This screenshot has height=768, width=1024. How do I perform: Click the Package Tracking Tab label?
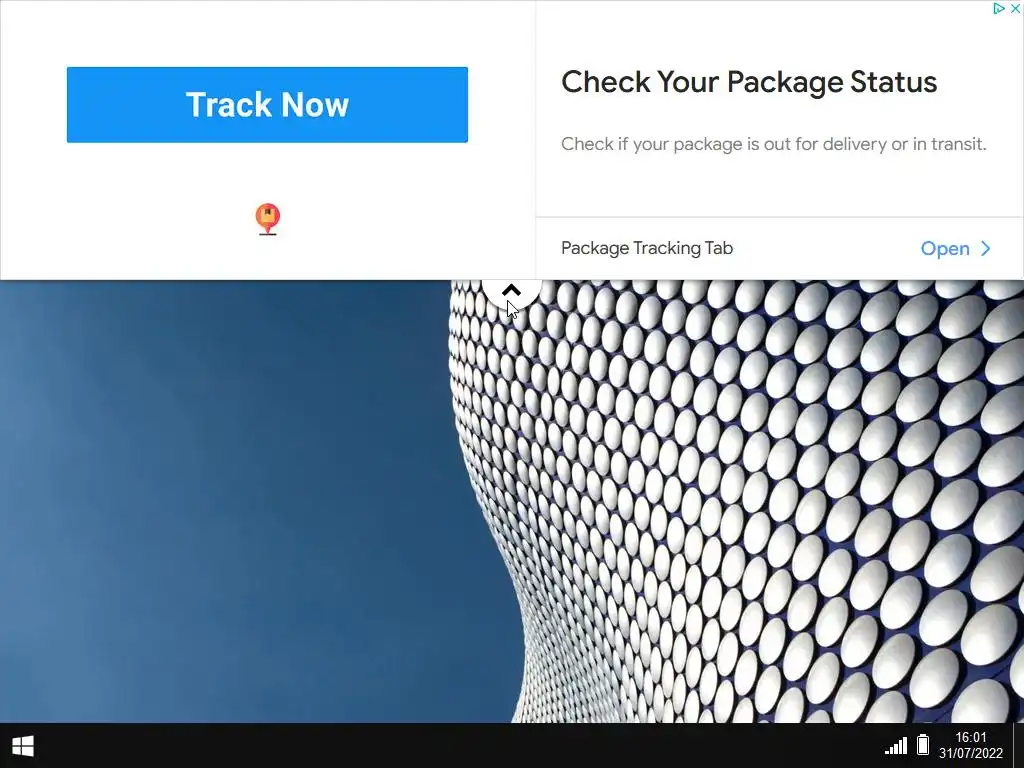(x=647, y=248)
